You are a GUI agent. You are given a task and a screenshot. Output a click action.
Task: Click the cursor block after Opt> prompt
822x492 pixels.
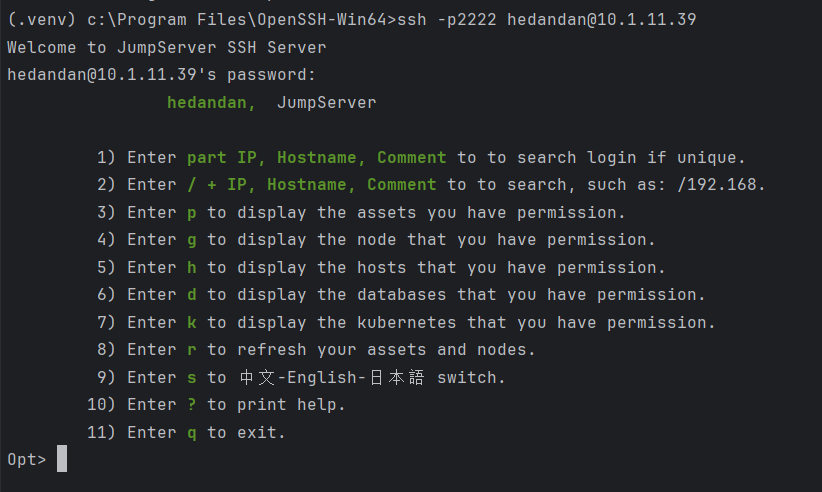click(x=62, y=458)
